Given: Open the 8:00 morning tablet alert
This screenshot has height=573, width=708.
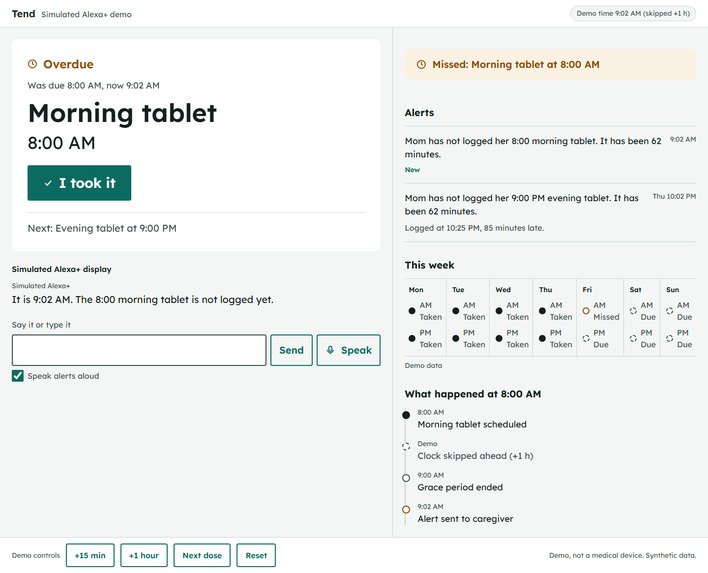Looking at the screenshot, I should point(550,155).
